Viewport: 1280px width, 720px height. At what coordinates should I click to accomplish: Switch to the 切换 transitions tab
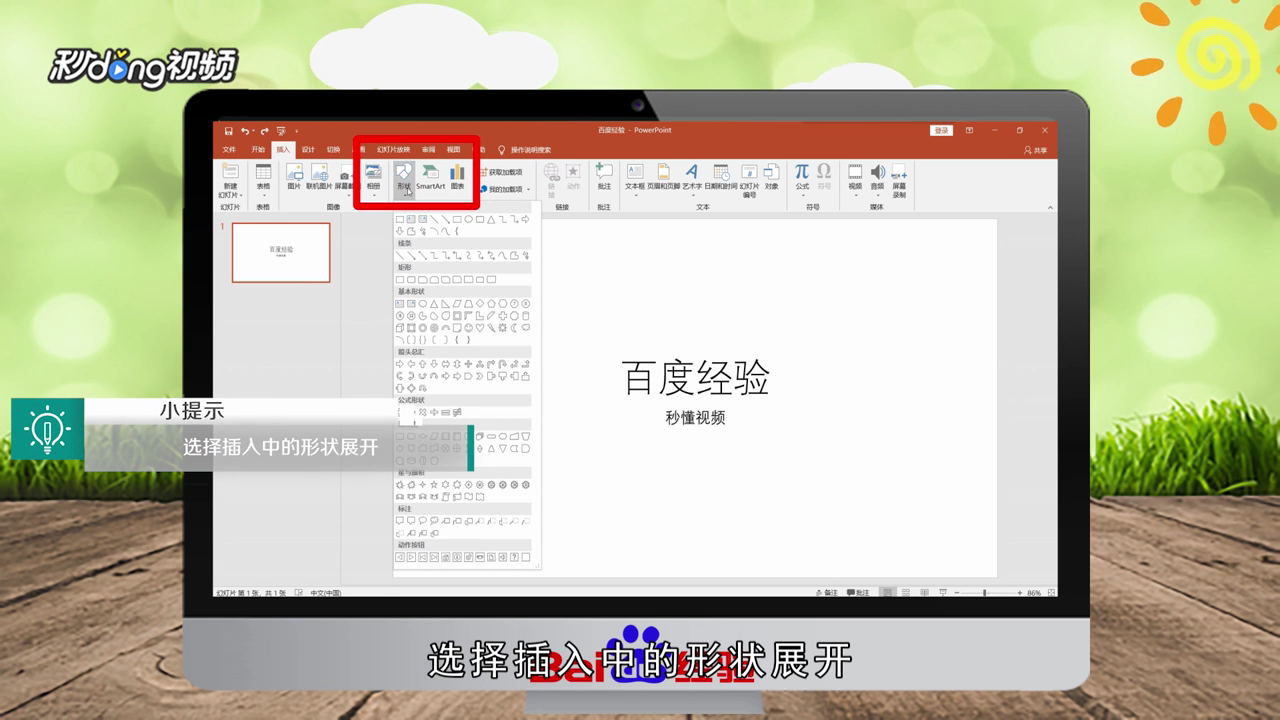pos(333,150)
